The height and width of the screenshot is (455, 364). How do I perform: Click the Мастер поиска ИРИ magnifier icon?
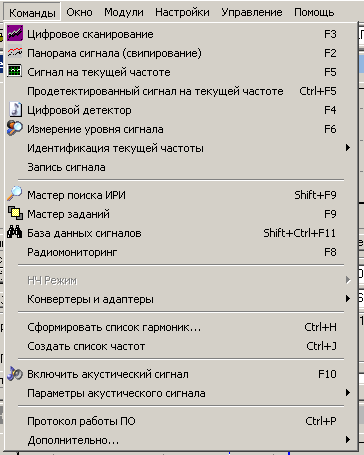click(15, 194)
